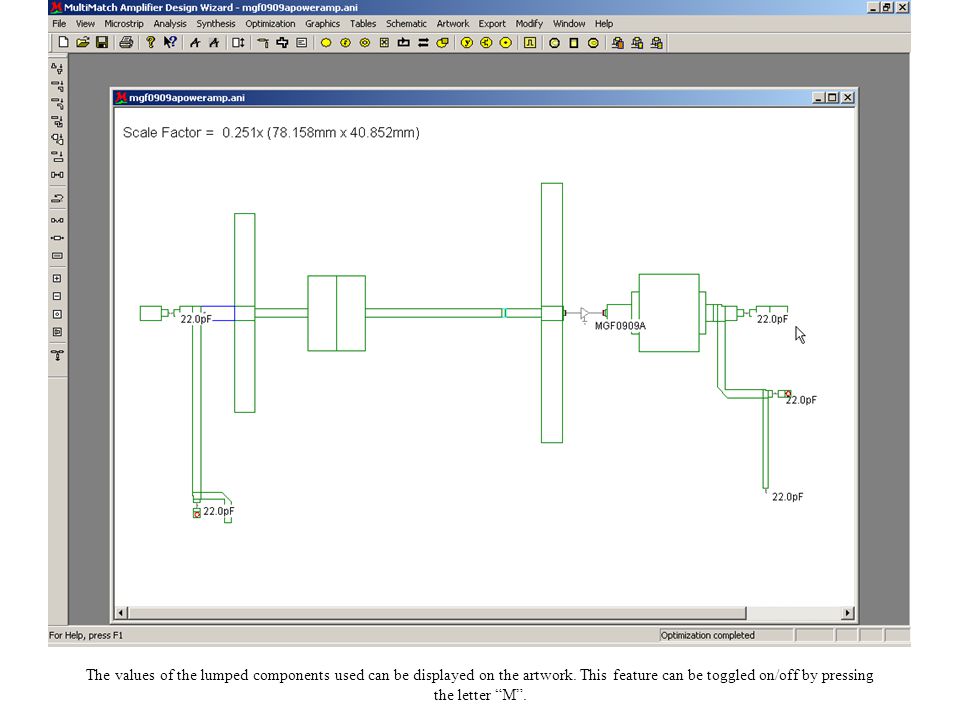Screen dimensions: 960x720
Task: Open the Optimization menu
Action: tap(270, 23)
